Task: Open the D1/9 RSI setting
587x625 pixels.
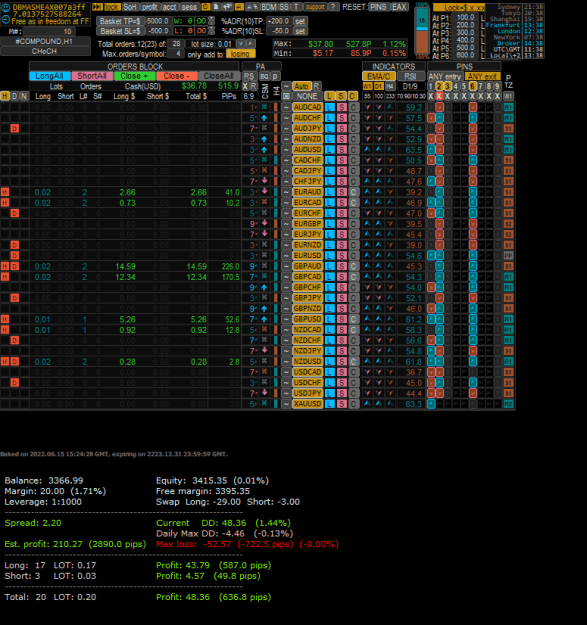Action: [410, 86]
